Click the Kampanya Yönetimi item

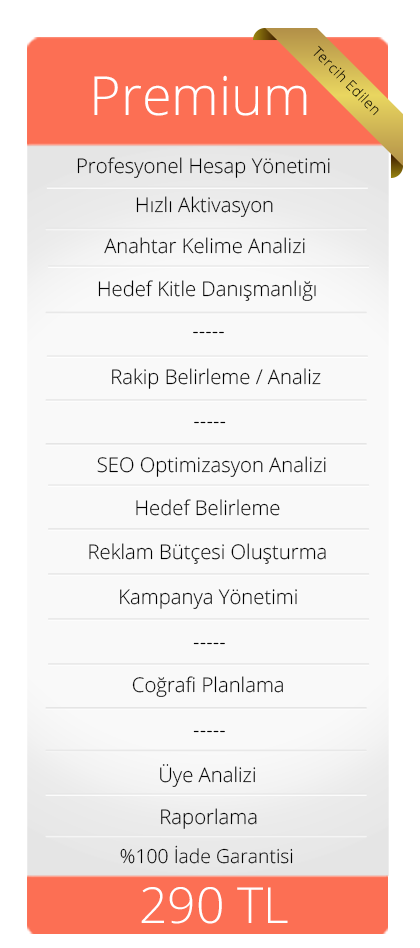pyautogui.click(x=208, y=597)
